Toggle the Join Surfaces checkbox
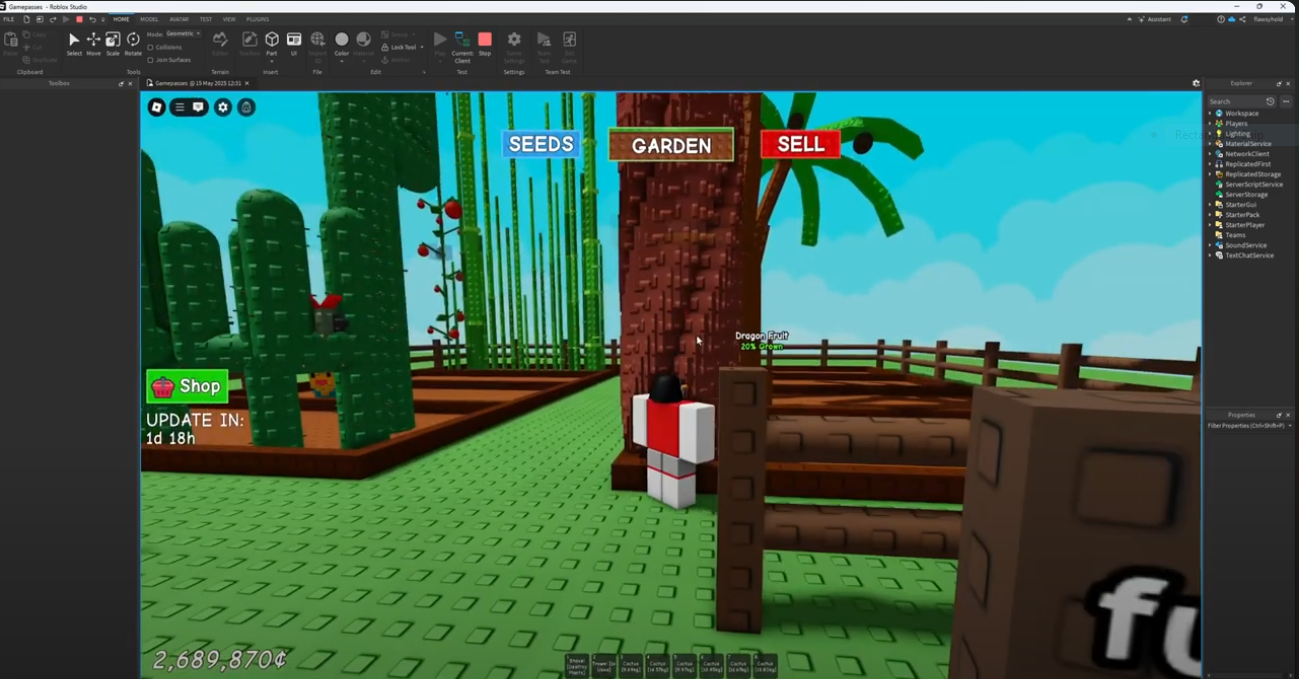 click(x=150, y=60)
